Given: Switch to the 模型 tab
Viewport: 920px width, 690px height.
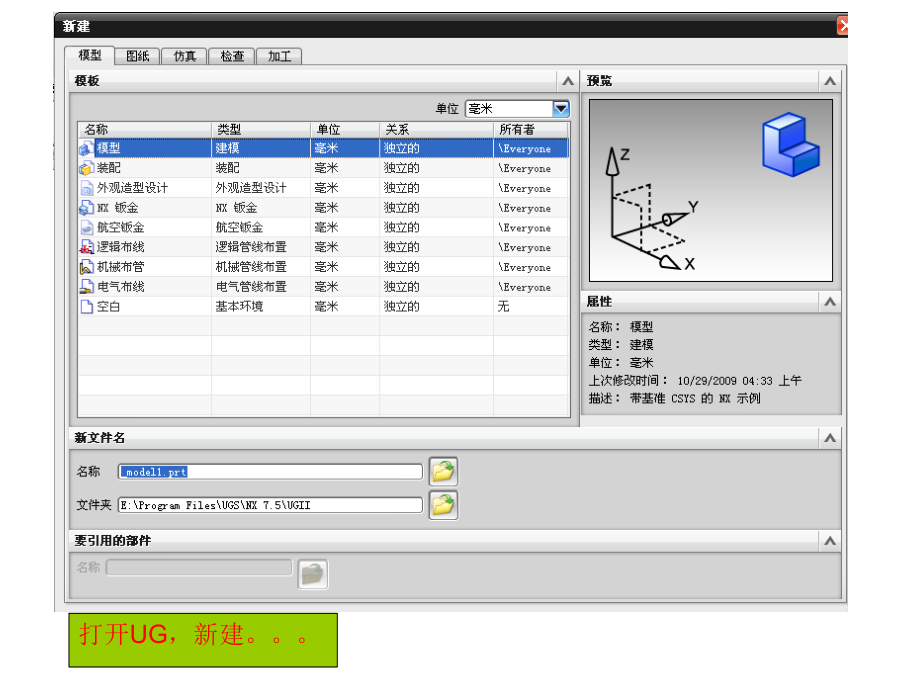Looking at the screenshot, I should [90, 56].
